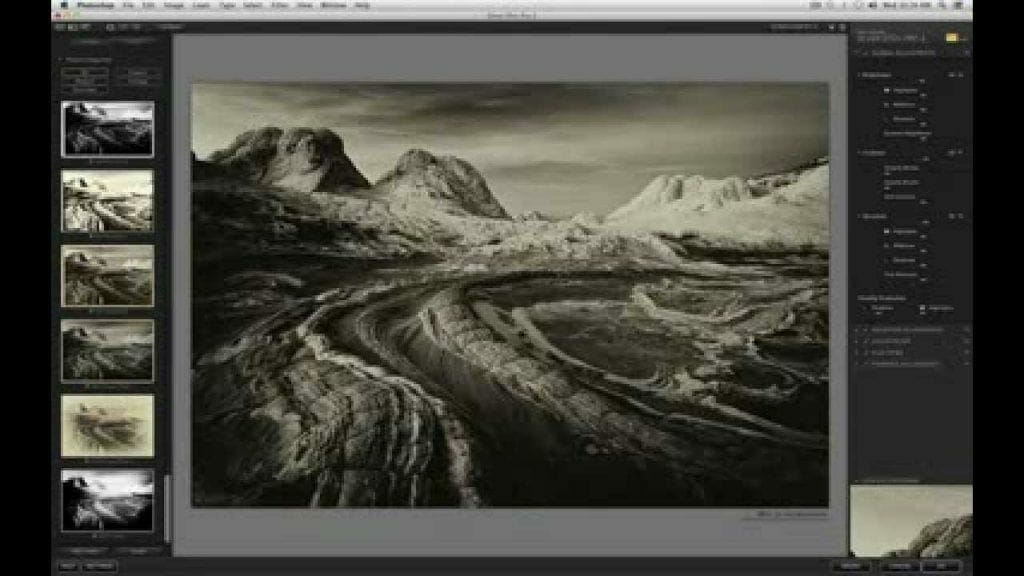Collapse the Brightness section triangle
The width and height of the screenshot is (1024, 576).
tap(858, 75)
